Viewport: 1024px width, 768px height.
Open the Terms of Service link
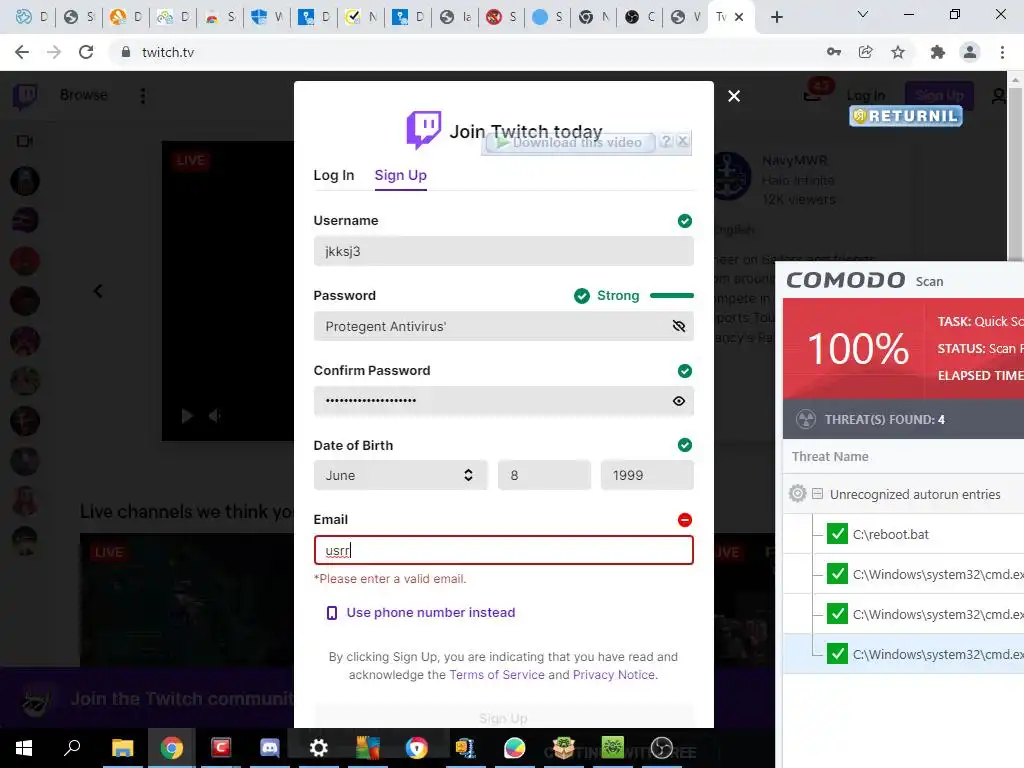pos(497,675)
